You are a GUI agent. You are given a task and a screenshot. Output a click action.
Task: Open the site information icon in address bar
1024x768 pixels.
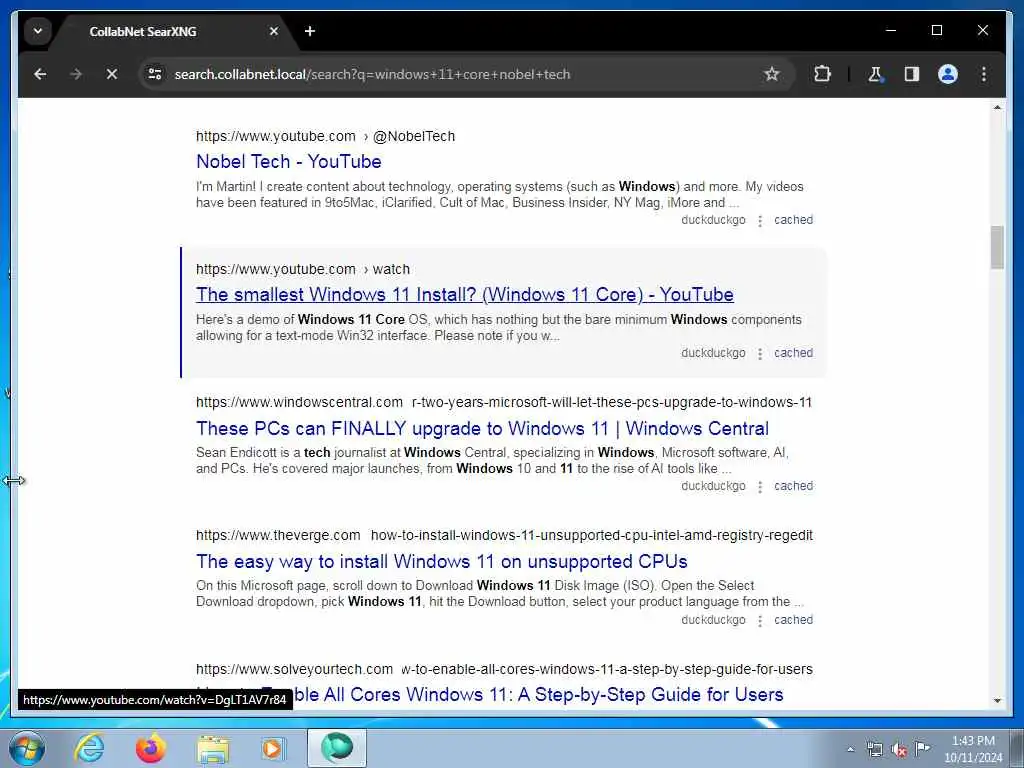(155, 74)
